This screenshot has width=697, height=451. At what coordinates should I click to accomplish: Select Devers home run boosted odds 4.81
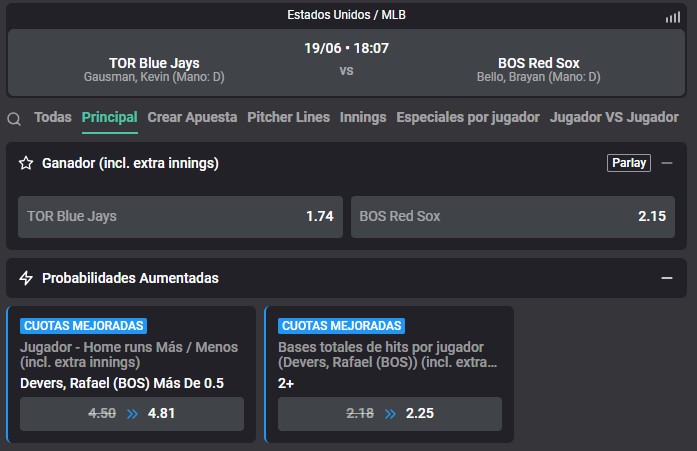132,414
